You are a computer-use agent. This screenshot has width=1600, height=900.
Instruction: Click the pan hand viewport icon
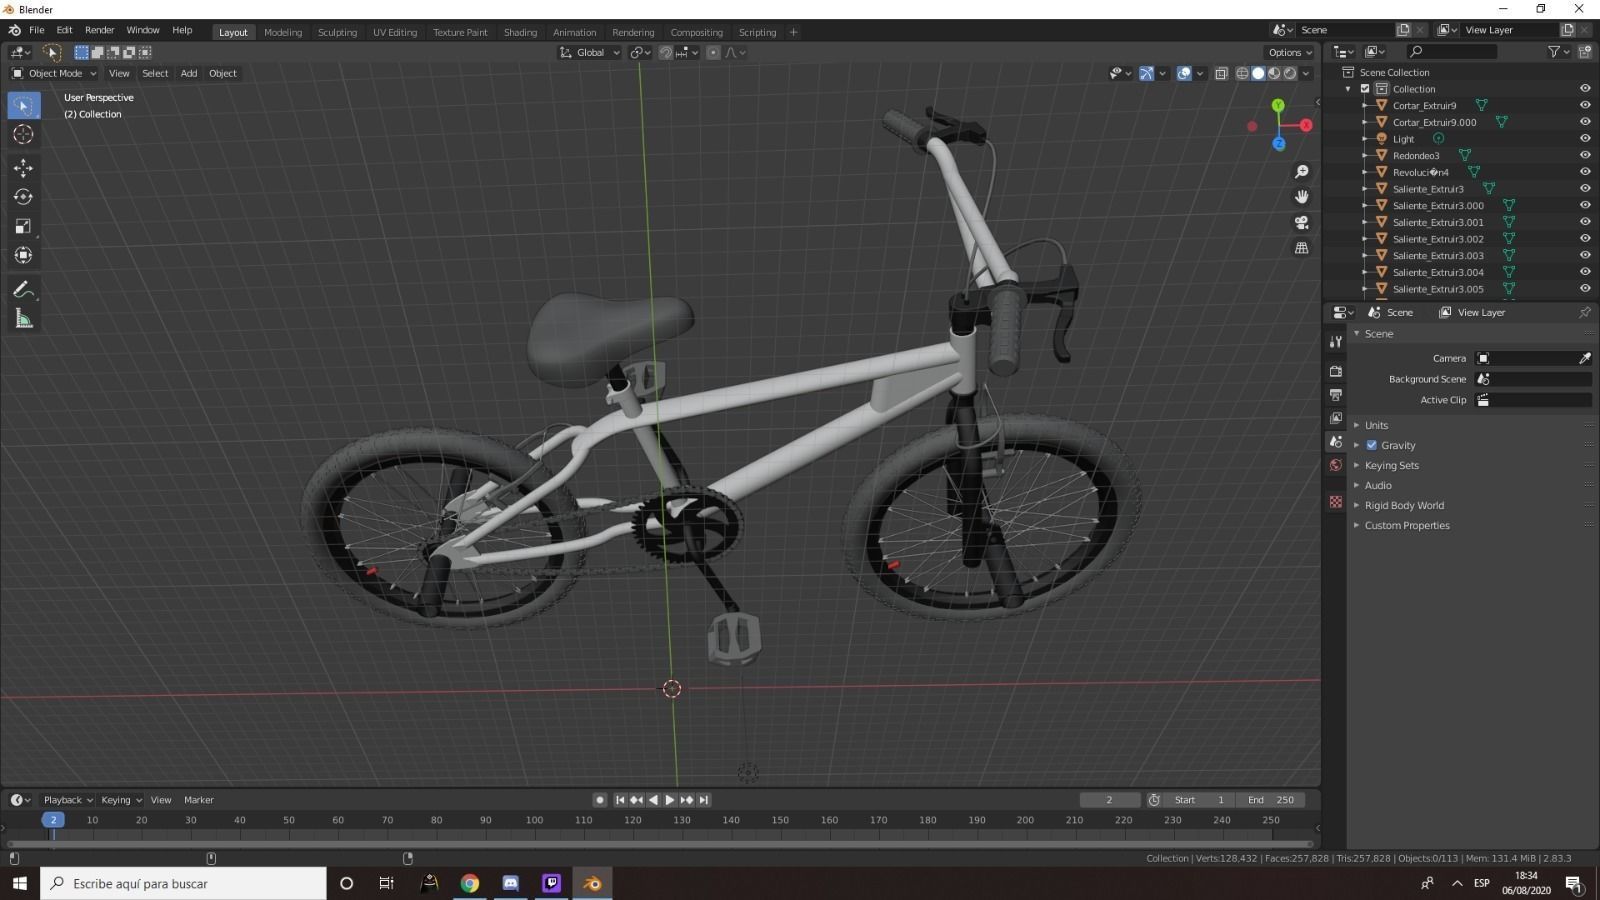pyautogui.click(x=1301, y=197)
